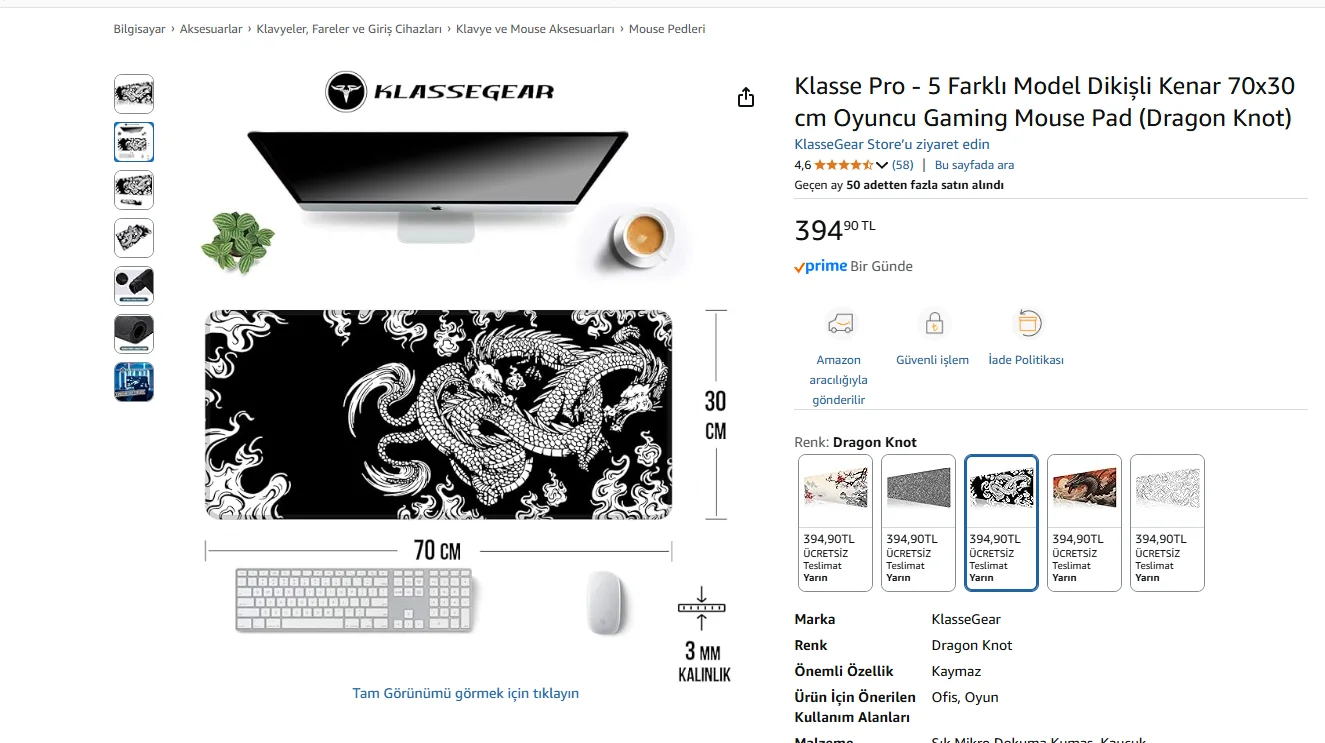Click Tam Görünümü görmek için tıklayın link
This screenshot has width=1325, height=743.
tap(465, 693)
